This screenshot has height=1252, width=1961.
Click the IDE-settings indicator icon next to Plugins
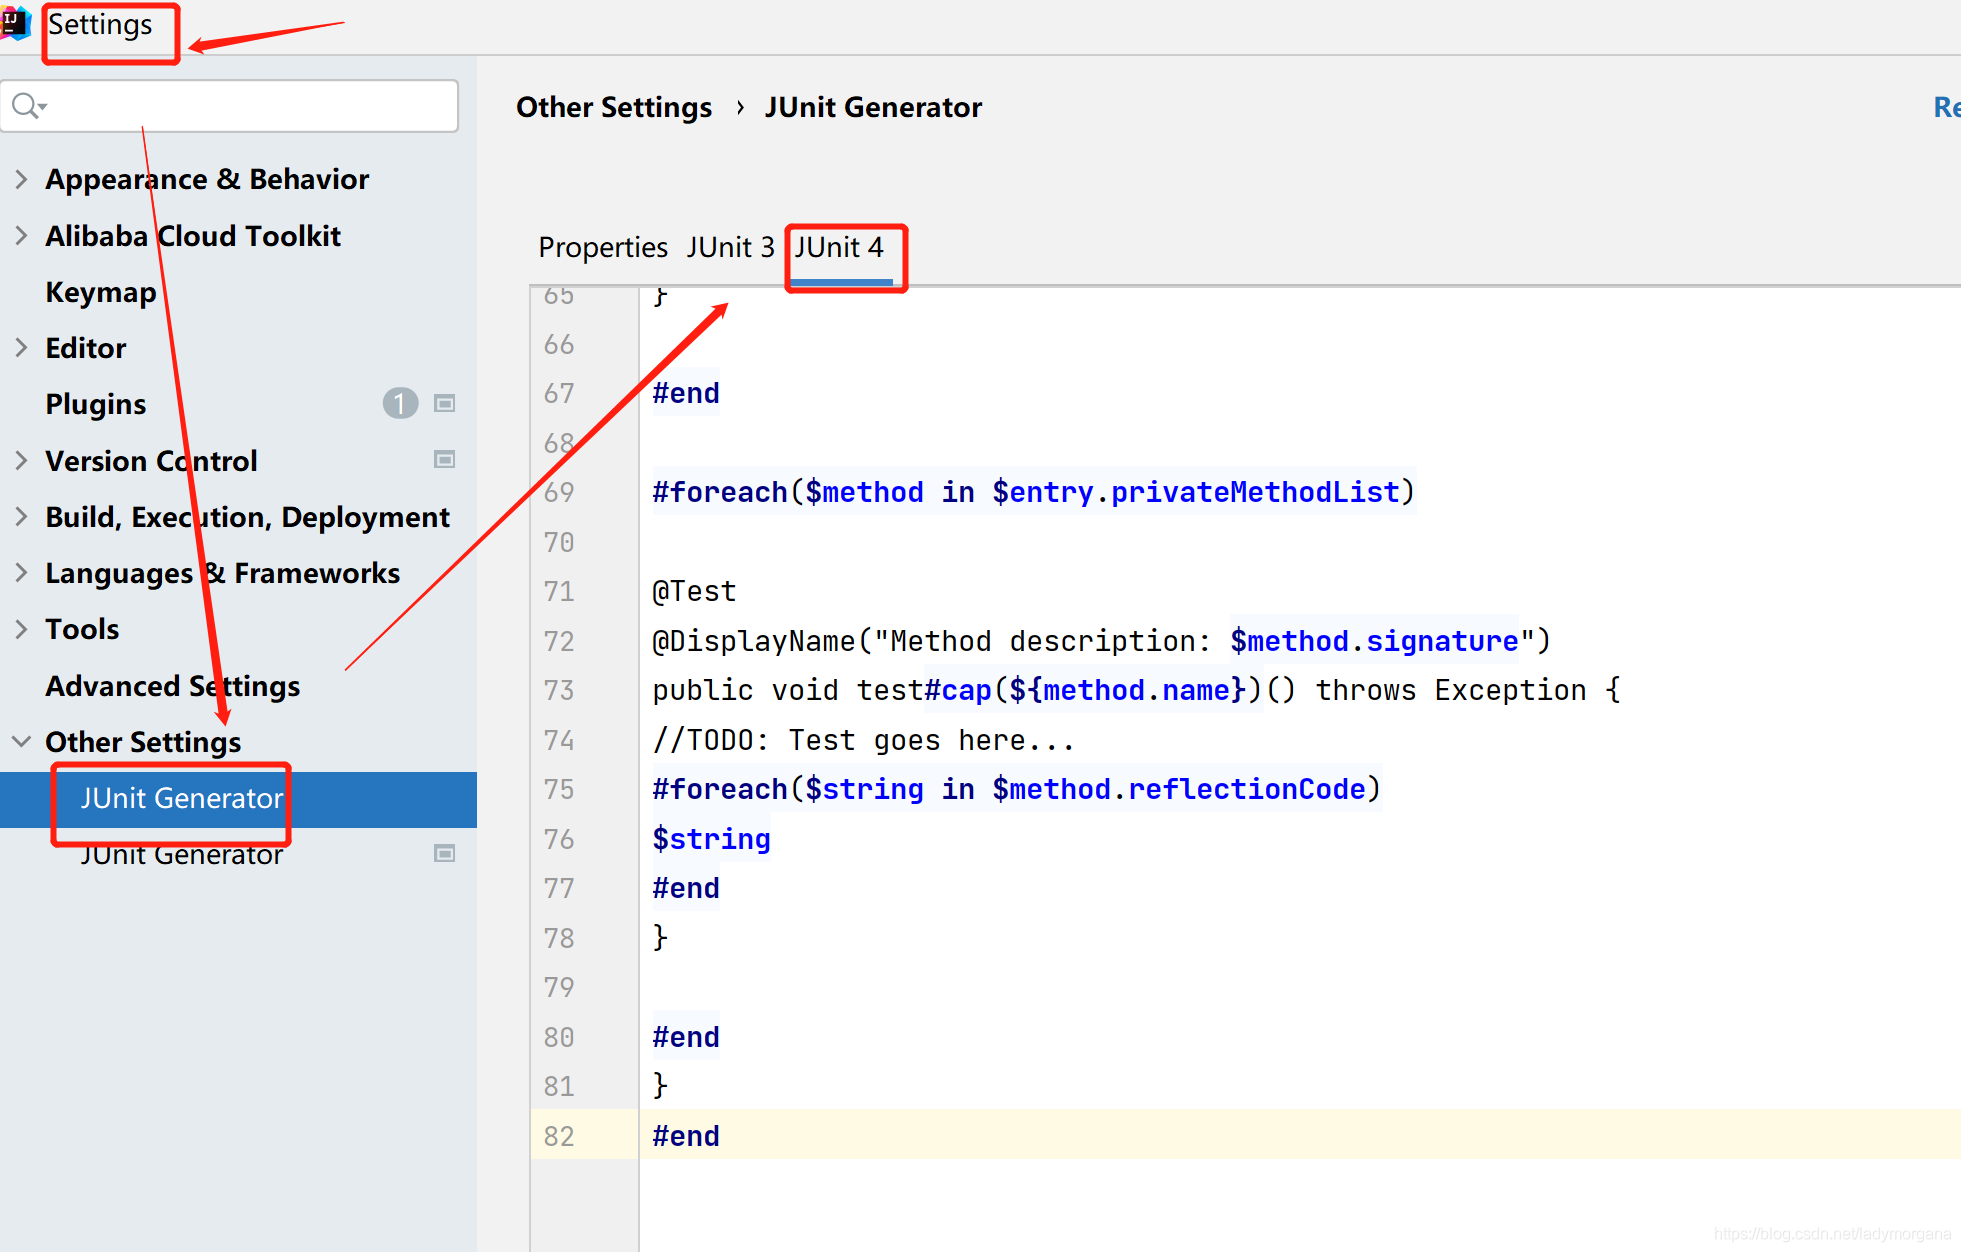[x=444, y=403]
